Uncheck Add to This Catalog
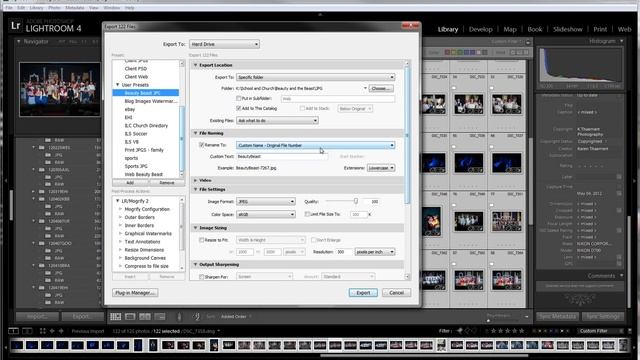The height and width of the screenshot is (360, 640). pyautogui.click(x=239, y=108)
